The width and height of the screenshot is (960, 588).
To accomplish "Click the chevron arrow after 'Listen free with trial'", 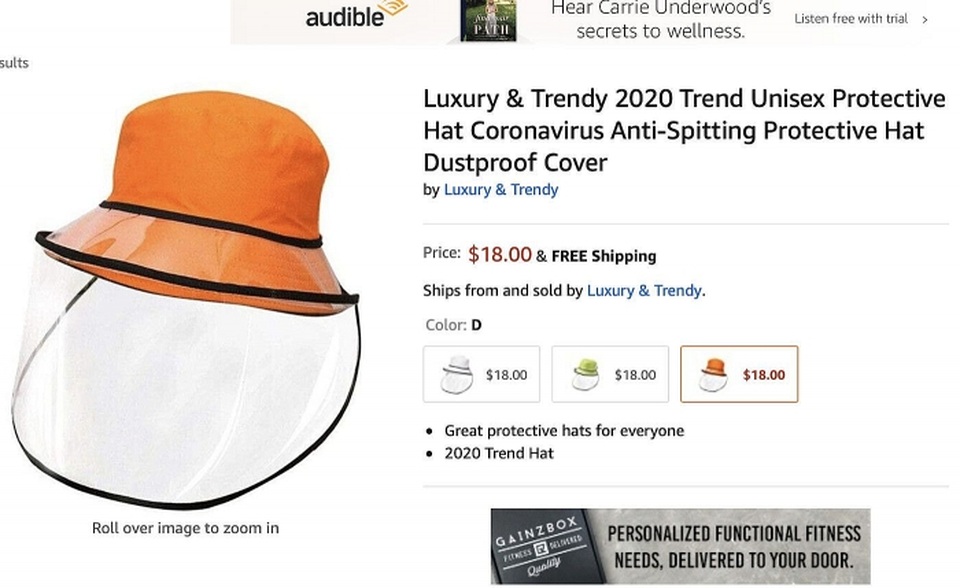I will [925, 19].
